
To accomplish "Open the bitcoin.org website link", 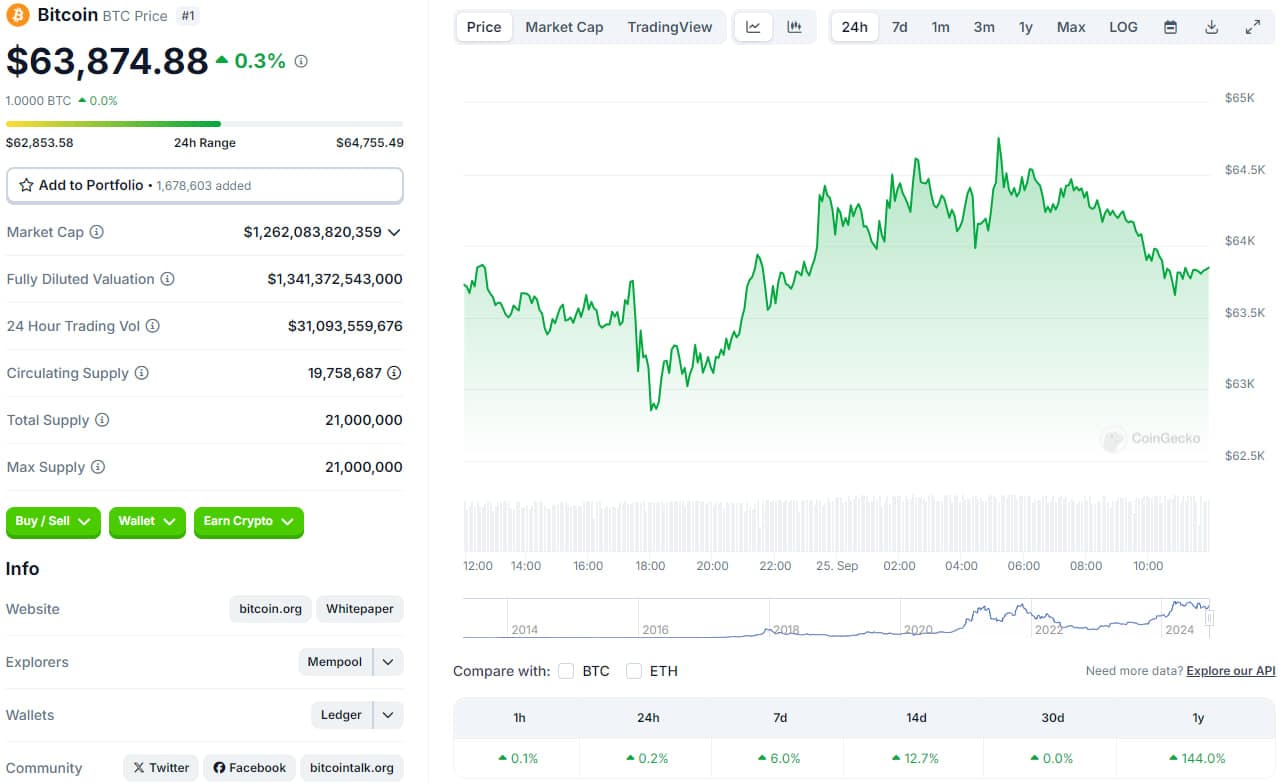I will (271, 609).
